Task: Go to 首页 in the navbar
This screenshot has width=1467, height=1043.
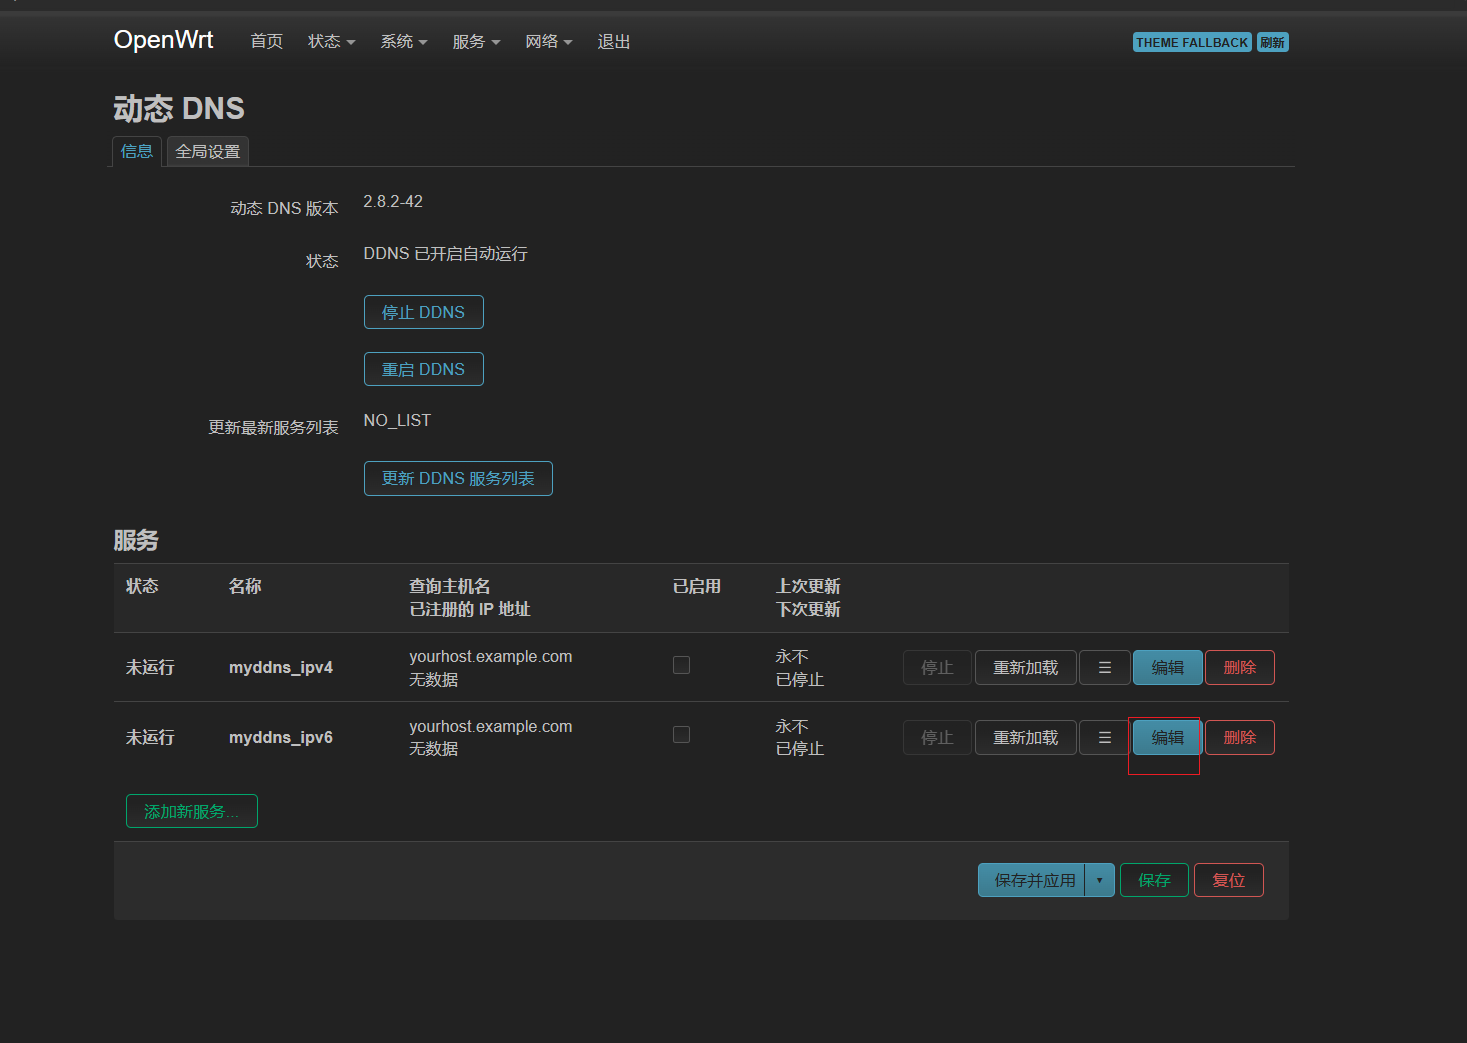Action: click(x=266, y=42)
